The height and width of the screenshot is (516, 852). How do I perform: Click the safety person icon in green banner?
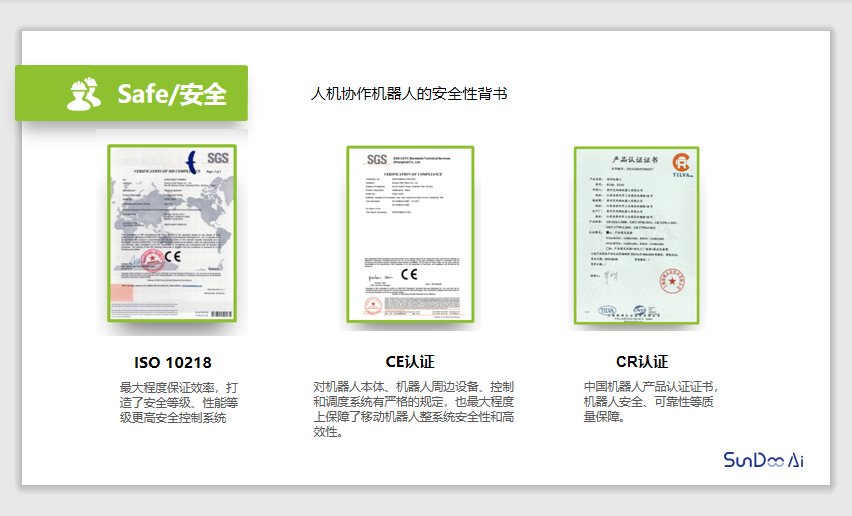84,93
